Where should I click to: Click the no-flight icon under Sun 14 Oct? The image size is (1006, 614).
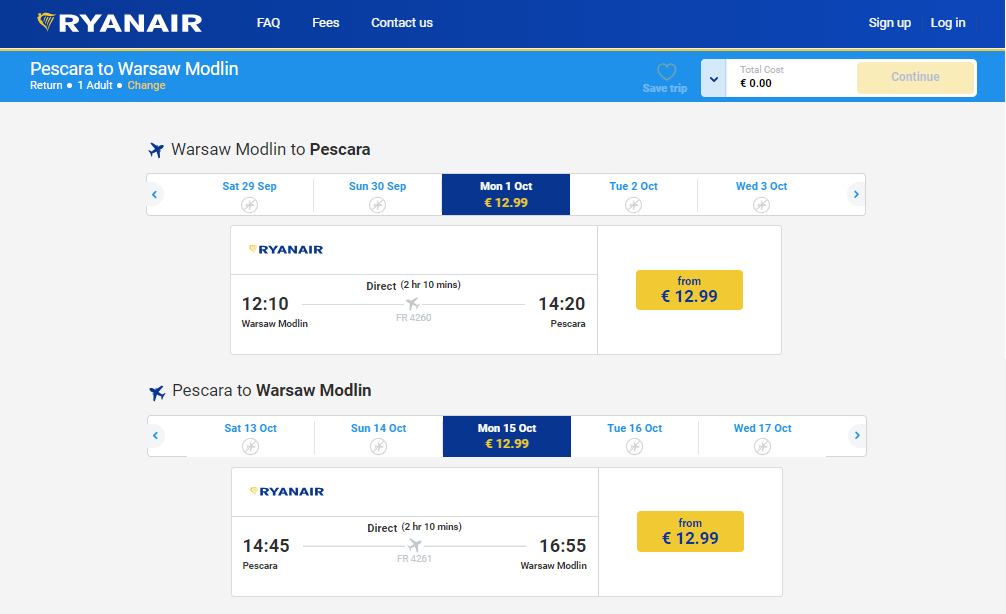(x=378, y=446)
